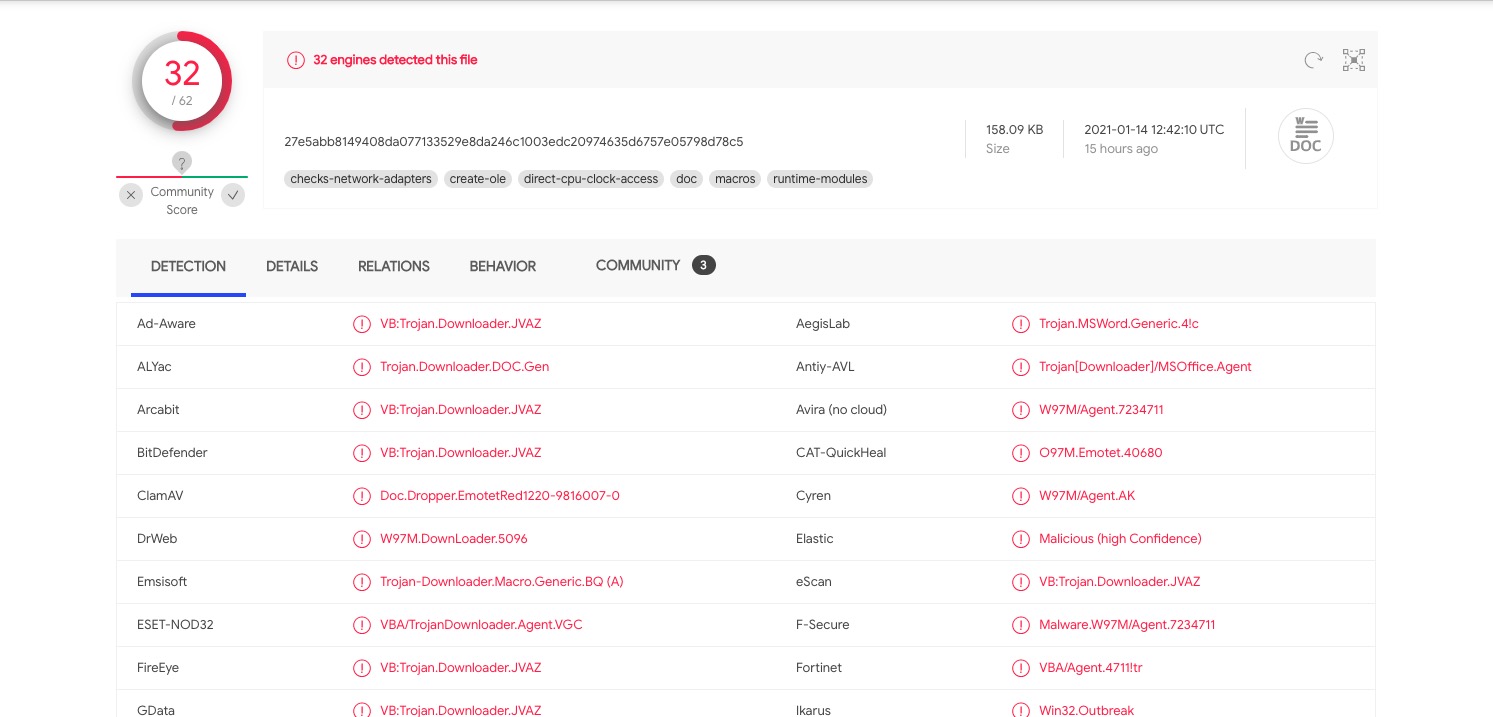The width and height of the screenshot is (1493, 717).
Task: Click the Emsisoft detection alert icon
Action: pos(362,582)
